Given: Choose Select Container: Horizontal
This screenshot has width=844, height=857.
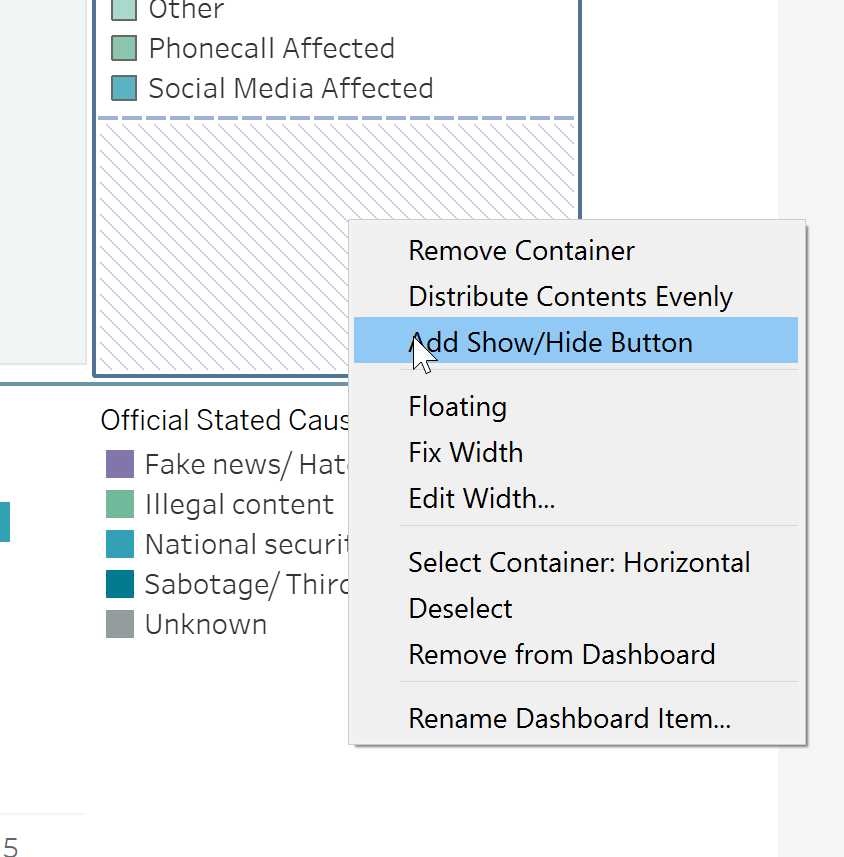Looking at the screenshot, I should point(579,562).
